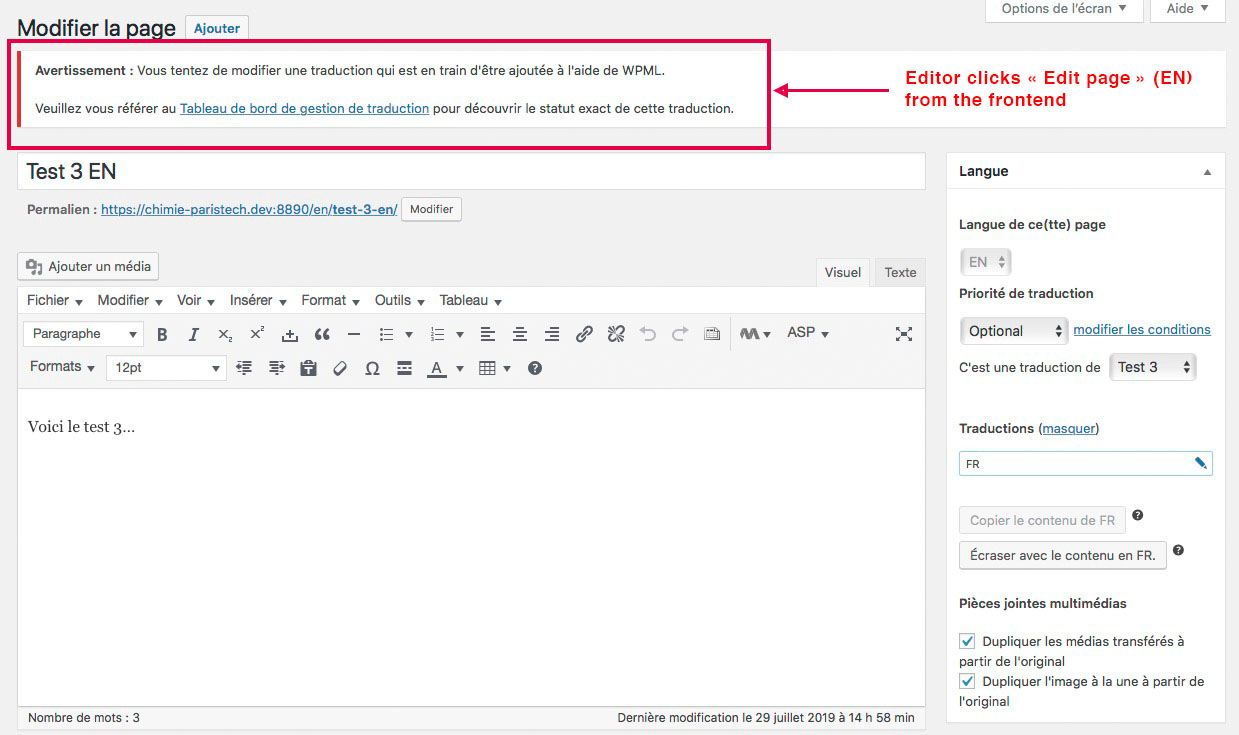Click the clear formatting eraser icon
1239x735 pixels.
click(340, 368)
